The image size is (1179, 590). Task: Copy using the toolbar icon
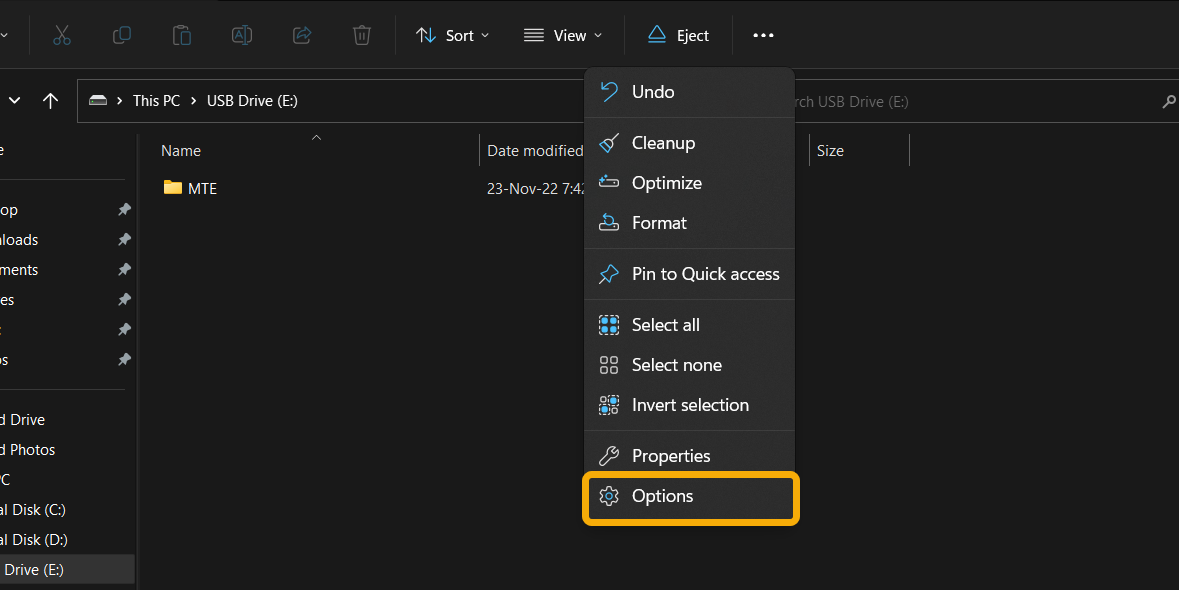121,35
